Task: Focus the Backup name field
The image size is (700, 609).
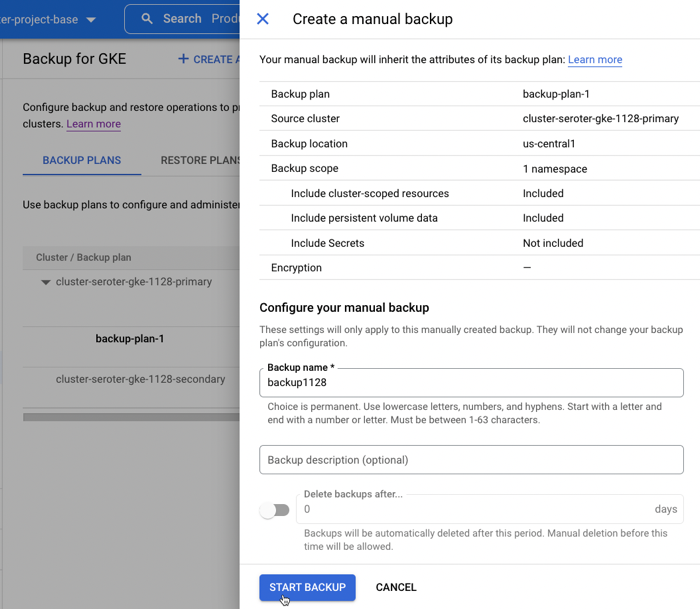Action: pyautogui.click(x=471, y=382)
